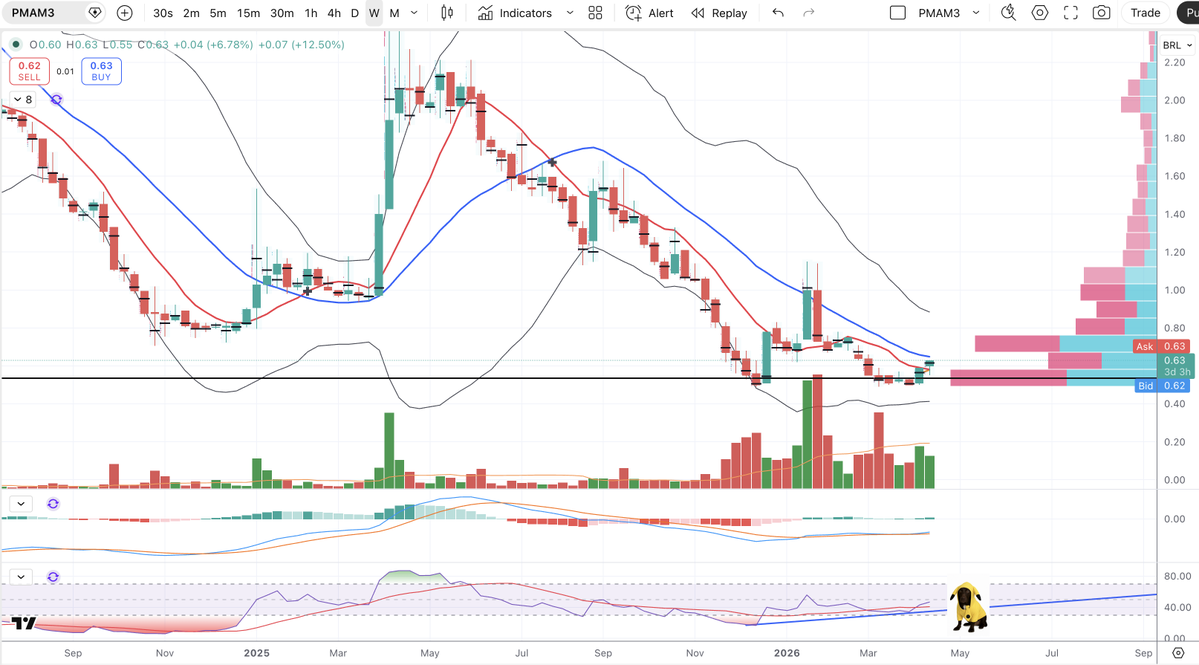
Task: Expand the layout options dropdown arrow
Action: (976, 13)
